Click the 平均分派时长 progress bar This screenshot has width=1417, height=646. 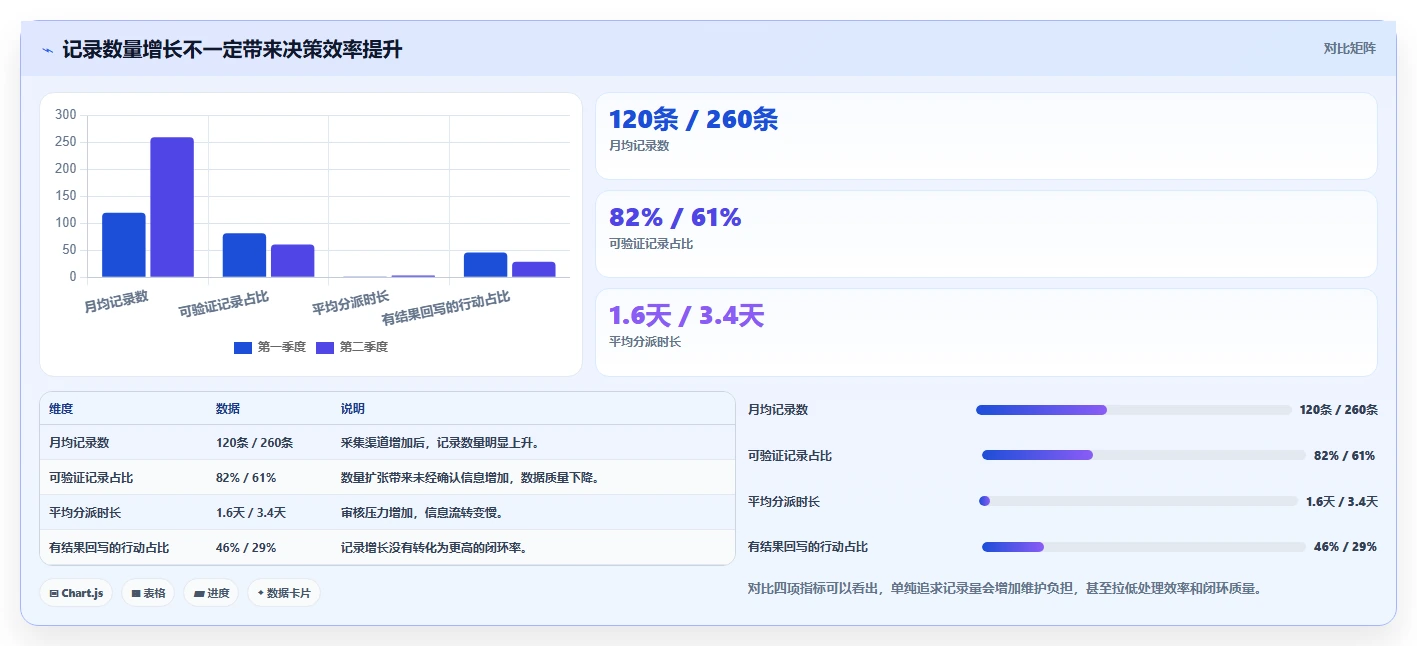1138,501
